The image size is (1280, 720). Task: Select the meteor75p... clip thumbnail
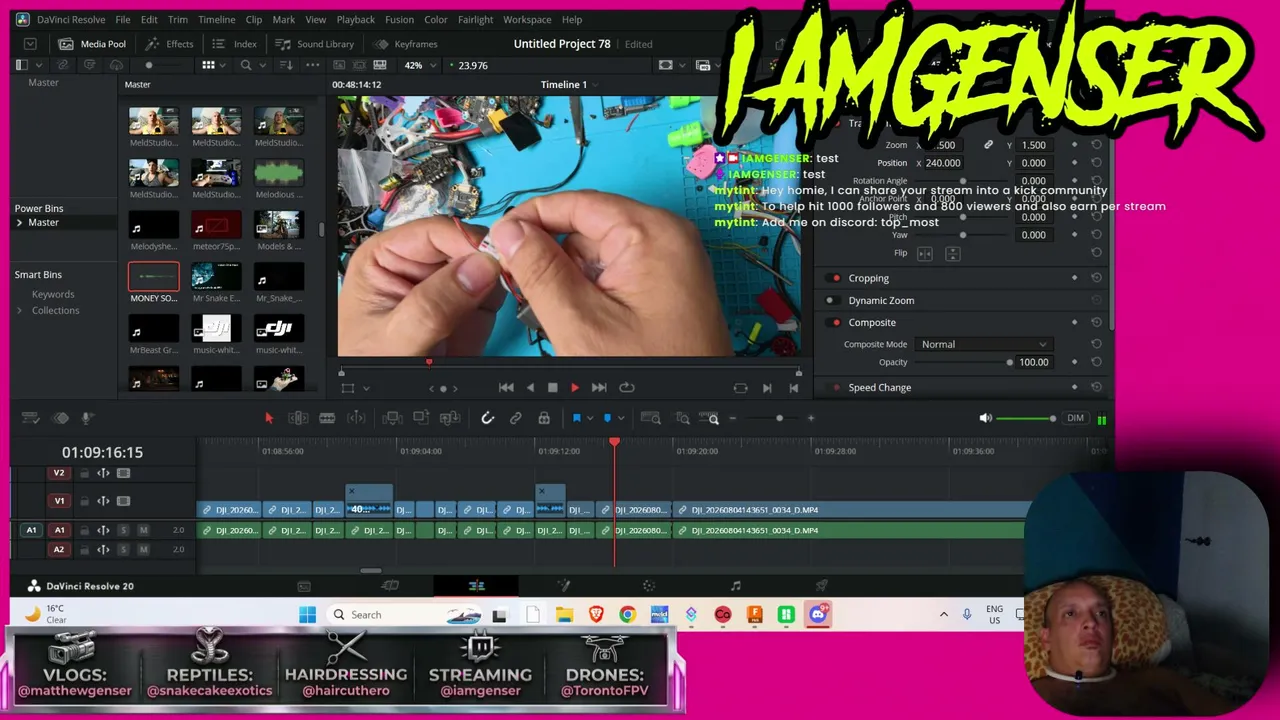tap(216, 225)
